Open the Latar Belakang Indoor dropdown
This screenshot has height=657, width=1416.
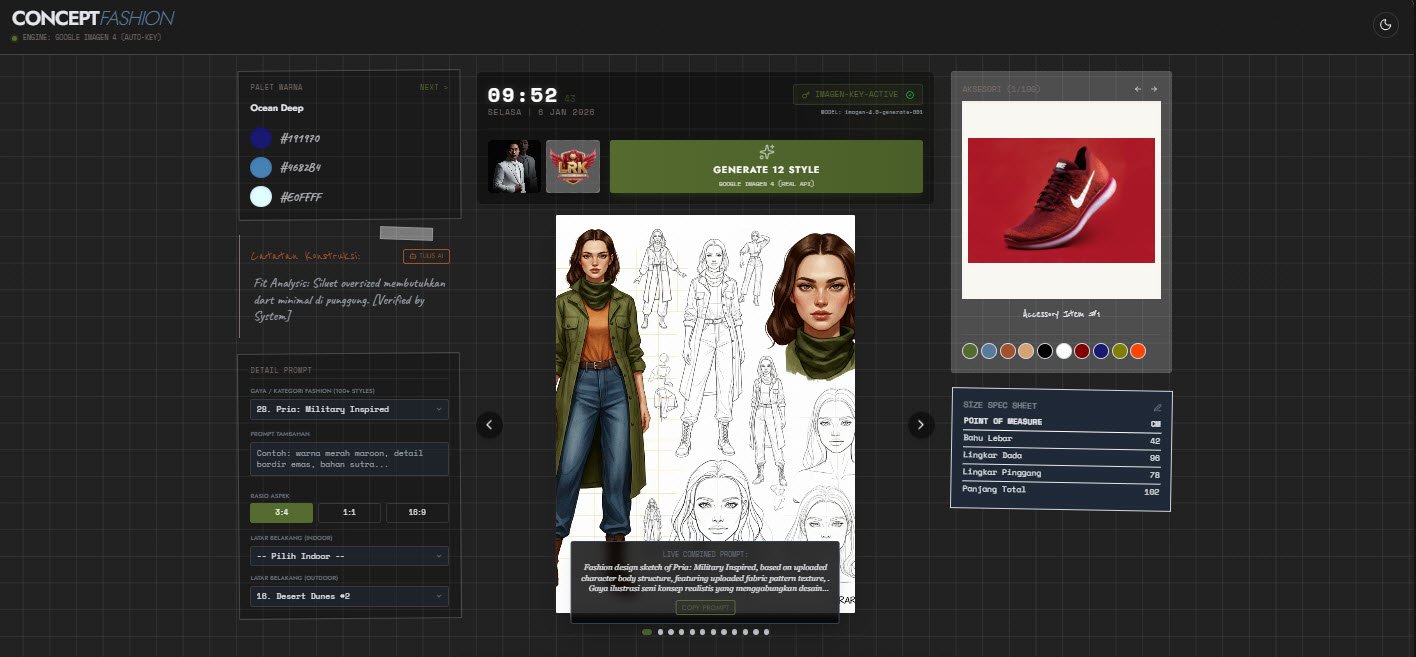349,556
